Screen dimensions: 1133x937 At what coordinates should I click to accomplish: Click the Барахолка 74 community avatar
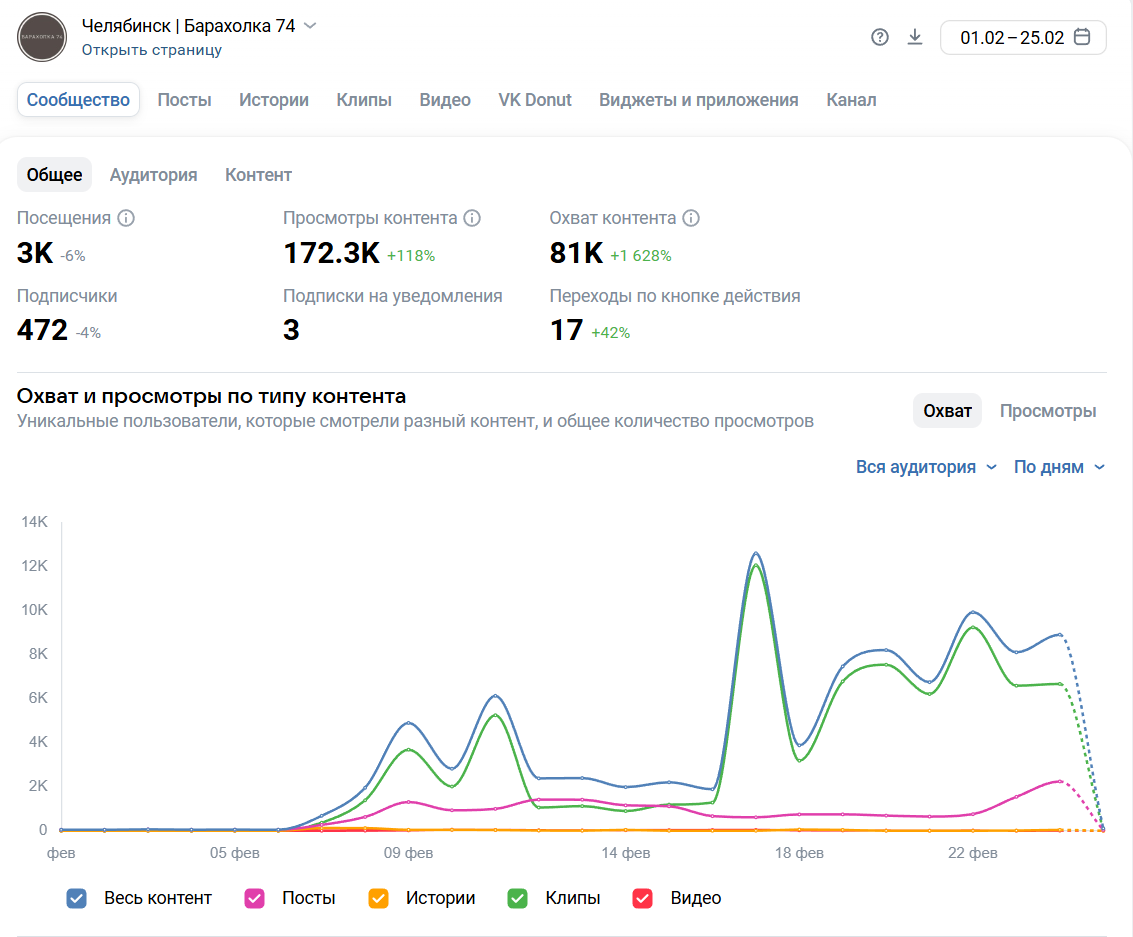point(42,37)
